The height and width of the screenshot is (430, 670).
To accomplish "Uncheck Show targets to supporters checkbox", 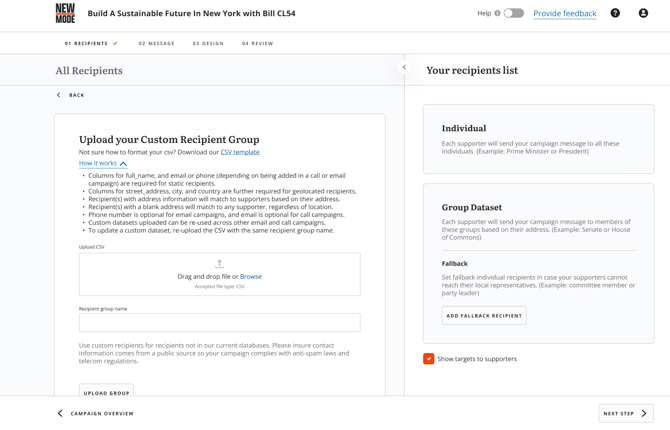I will (x=428, y=359).
